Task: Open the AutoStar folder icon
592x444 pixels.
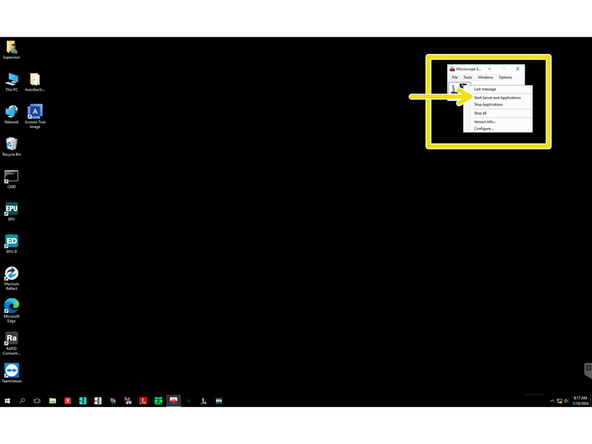Action: point(35,82)
